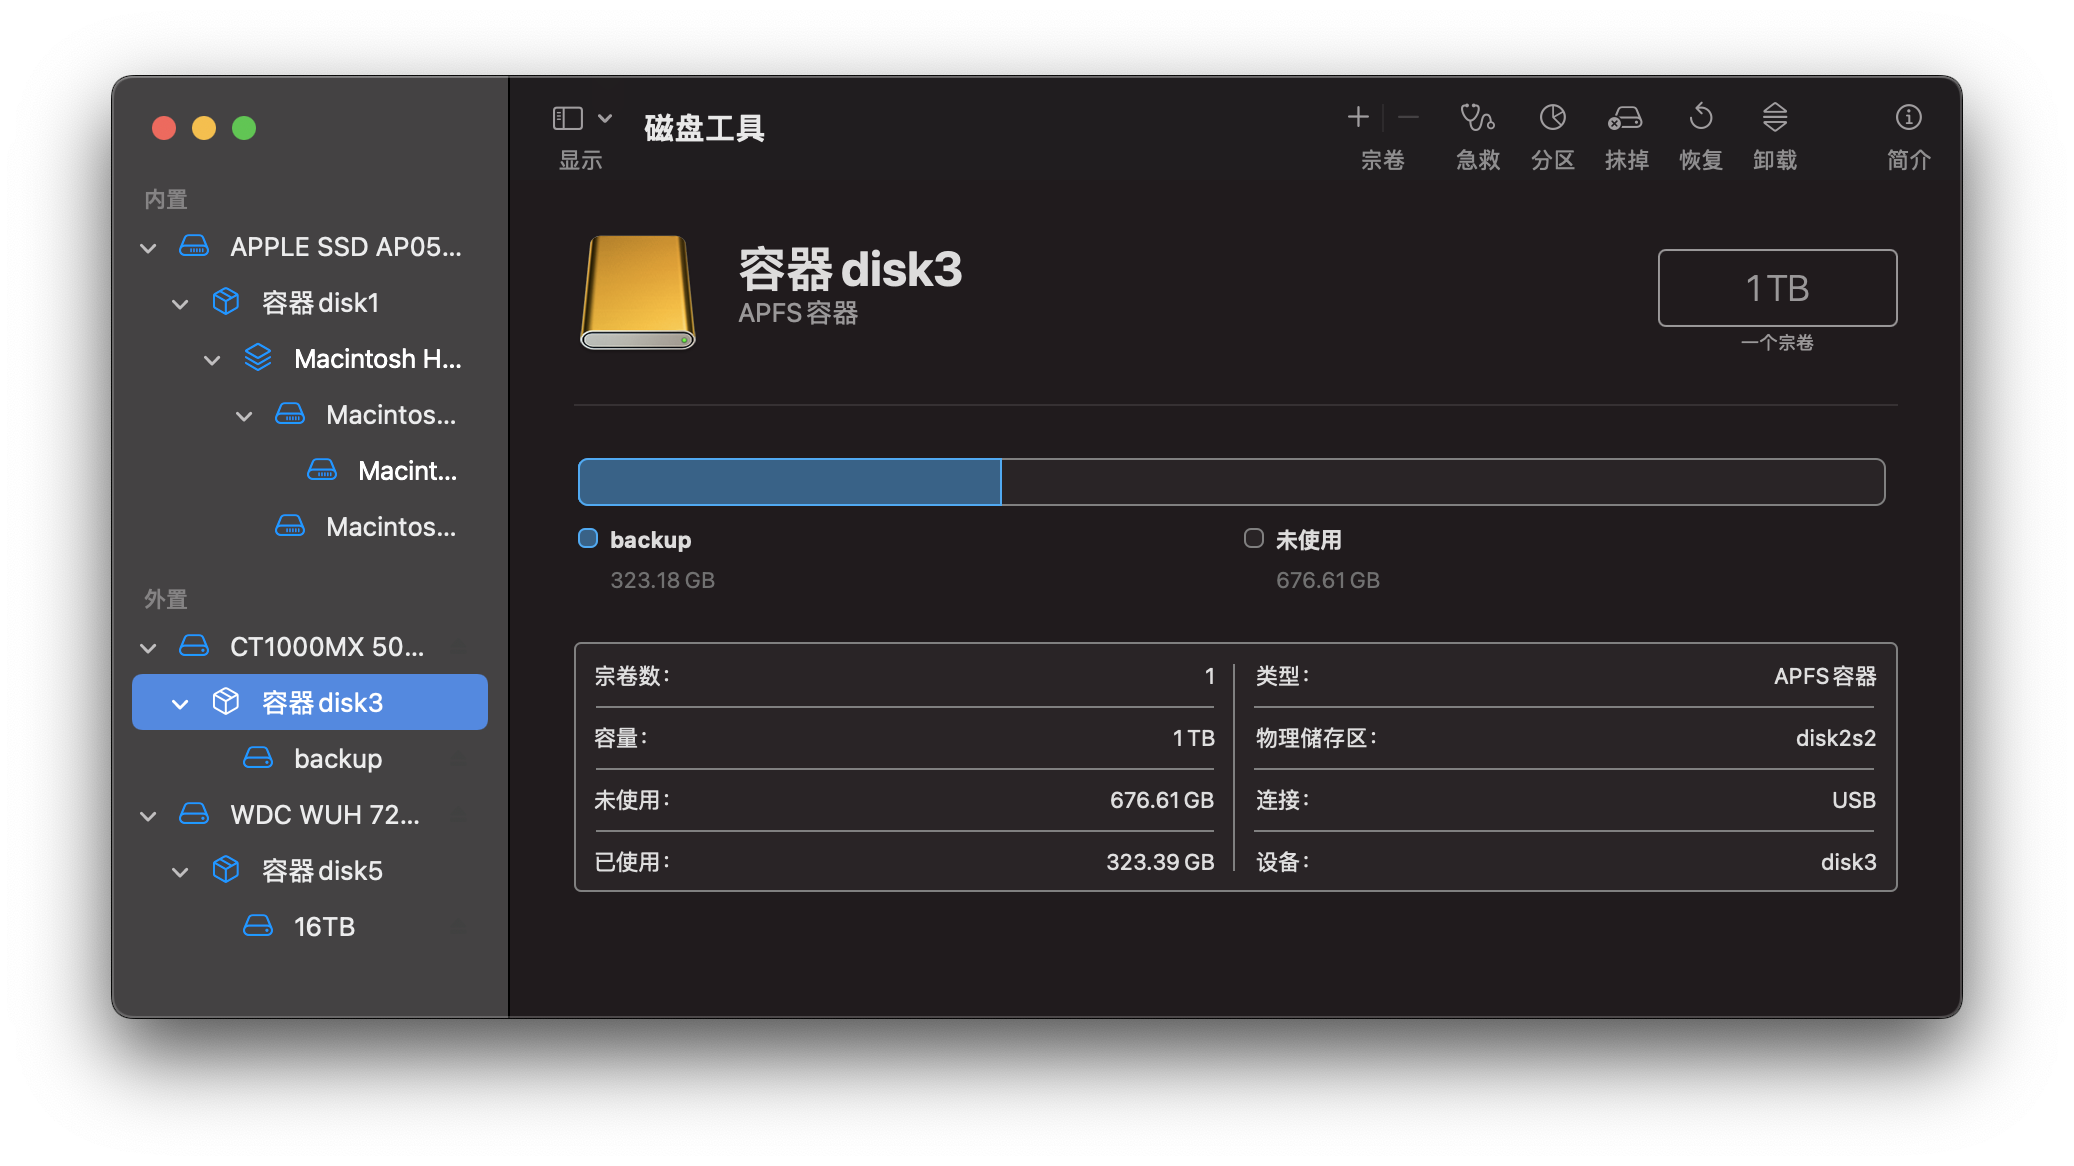The width and height of the screenshot is (2074, 1166).
Task: Click the First Aid (急救) stethoscope icon
Action: click(x=1477, y=118)
